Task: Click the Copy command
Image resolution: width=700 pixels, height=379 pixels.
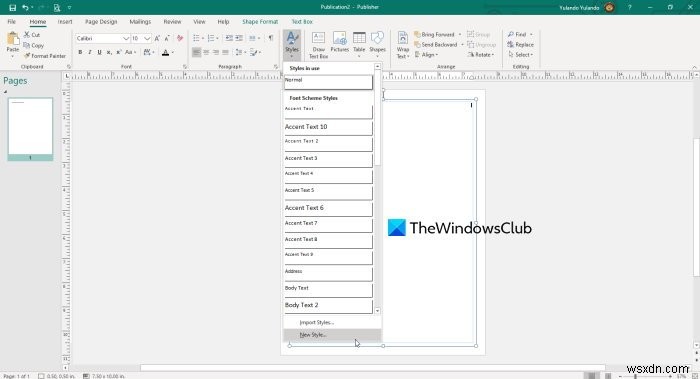Action: 34,46
